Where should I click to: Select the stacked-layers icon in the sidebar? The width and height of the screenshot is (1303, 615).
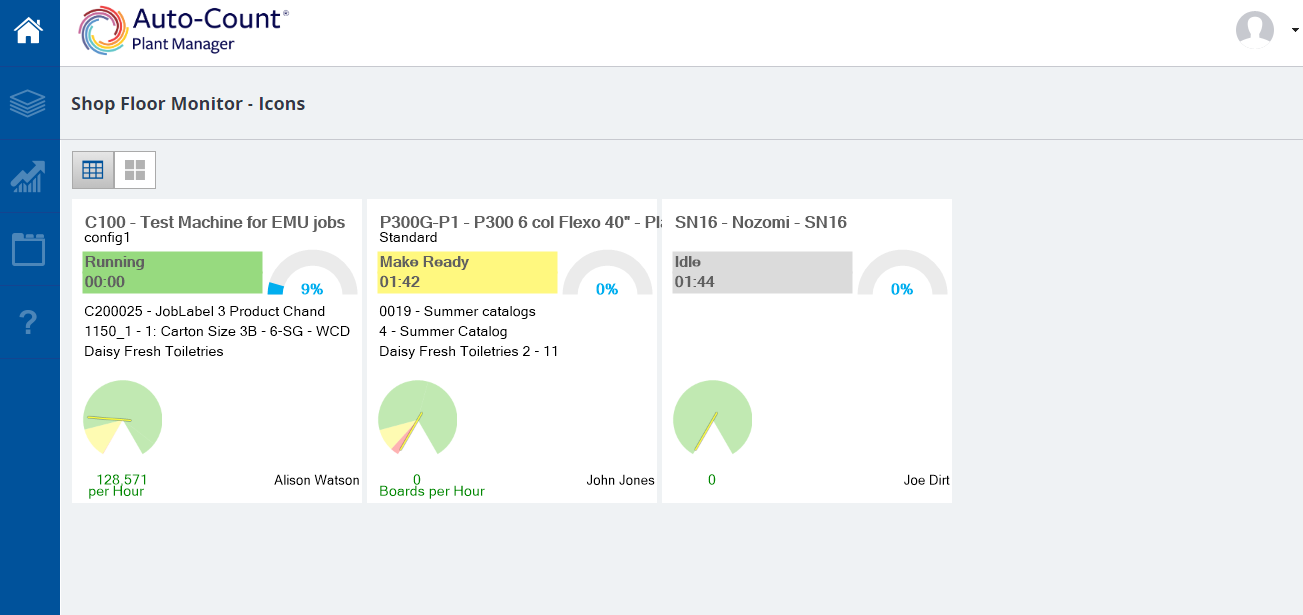28,103
